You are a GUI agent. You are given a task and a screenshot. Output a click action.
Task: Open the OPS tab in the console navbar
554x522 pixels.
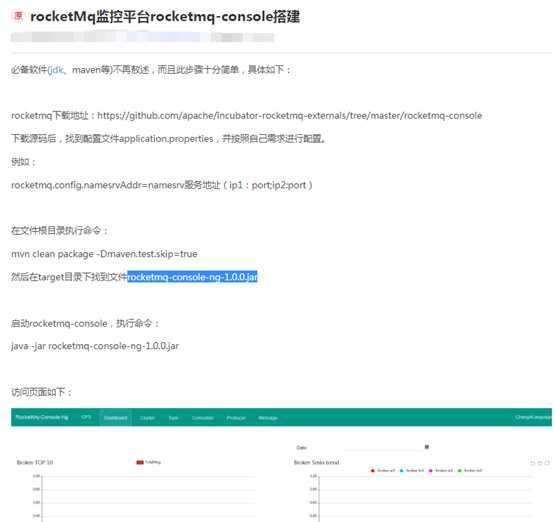point(86,417)
